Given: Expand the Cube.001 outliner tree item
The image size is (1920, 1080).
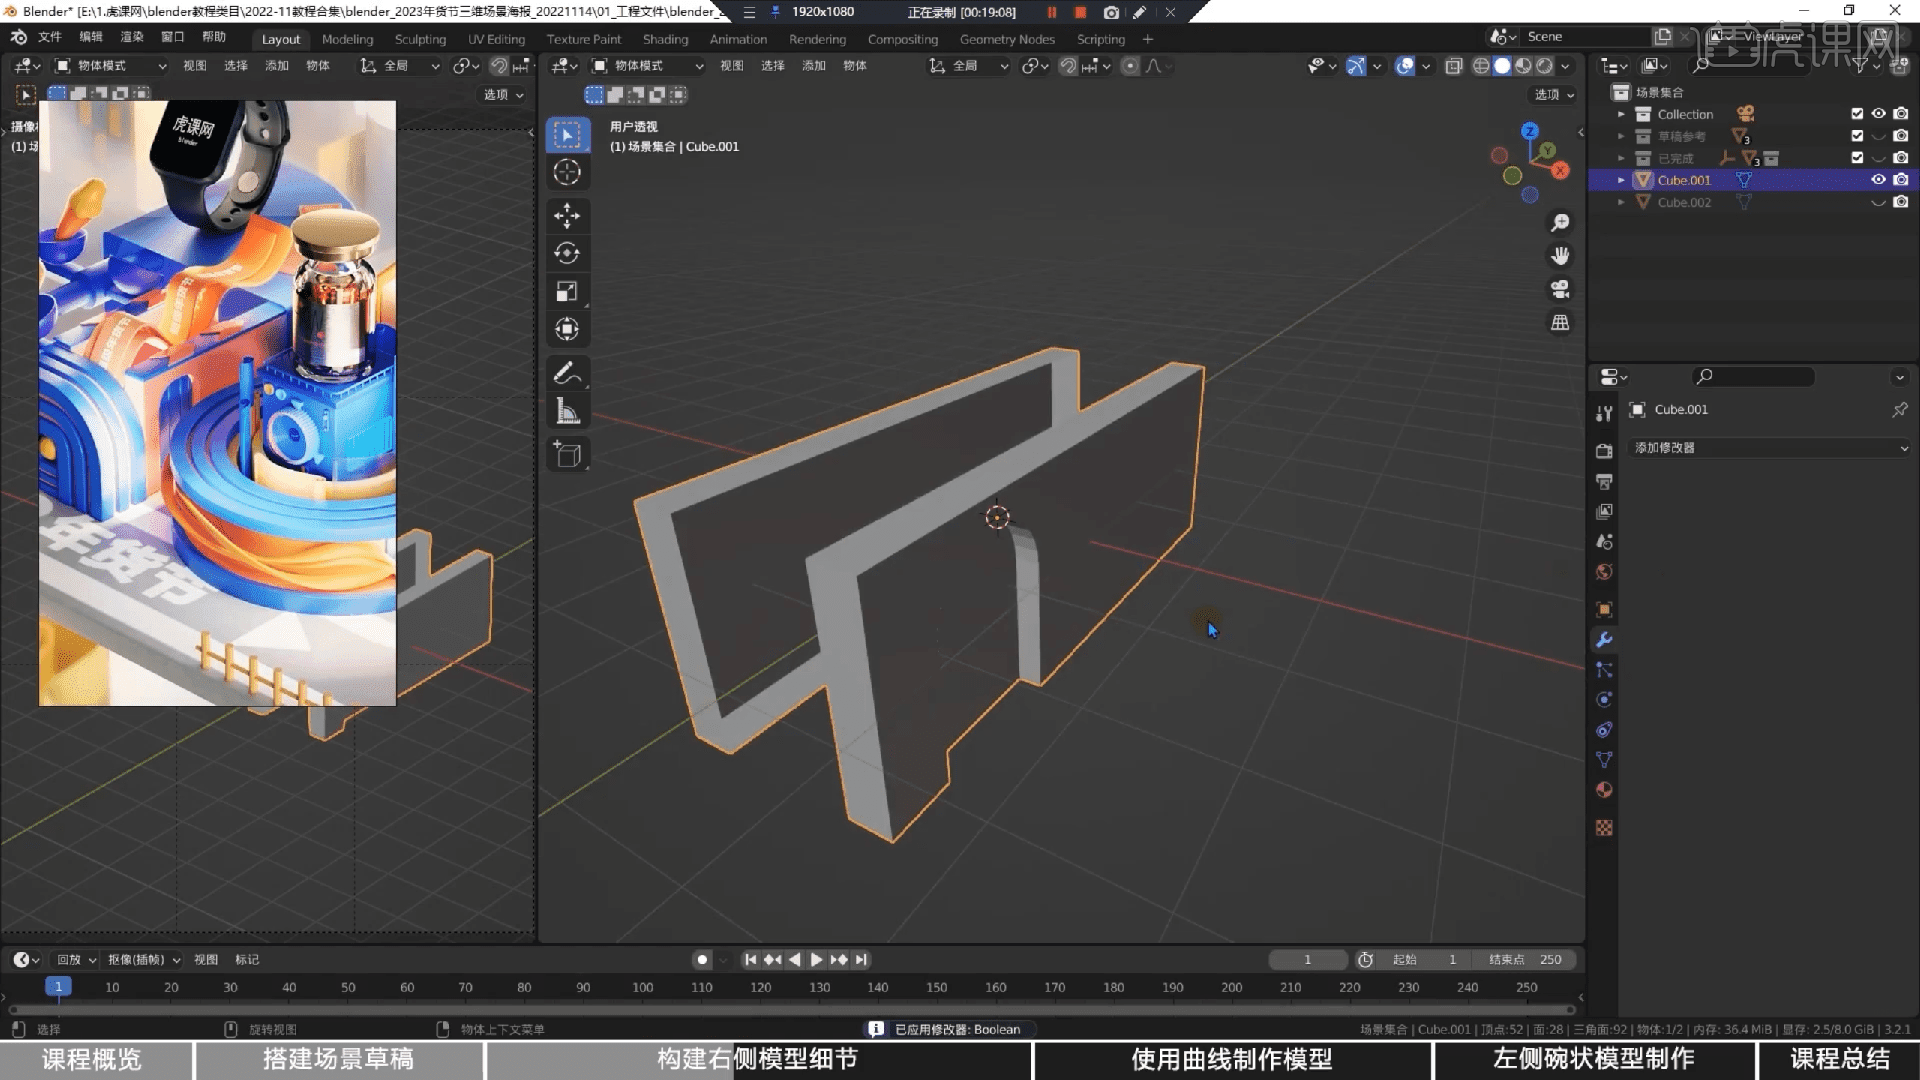Looking at the screenshot, I should (x=1621, y=180).
